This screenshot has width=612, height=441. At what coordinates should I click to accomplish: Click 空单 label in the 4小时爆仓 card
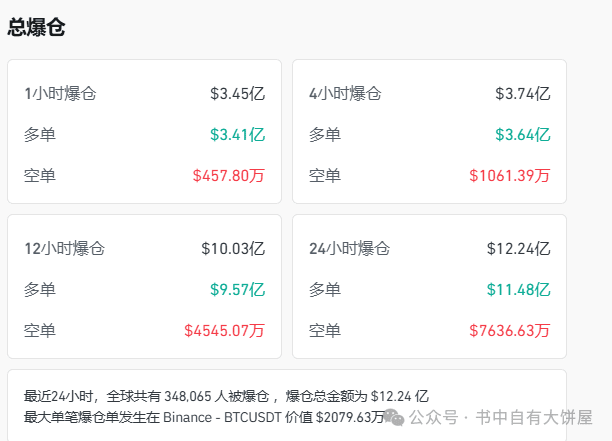325,176
